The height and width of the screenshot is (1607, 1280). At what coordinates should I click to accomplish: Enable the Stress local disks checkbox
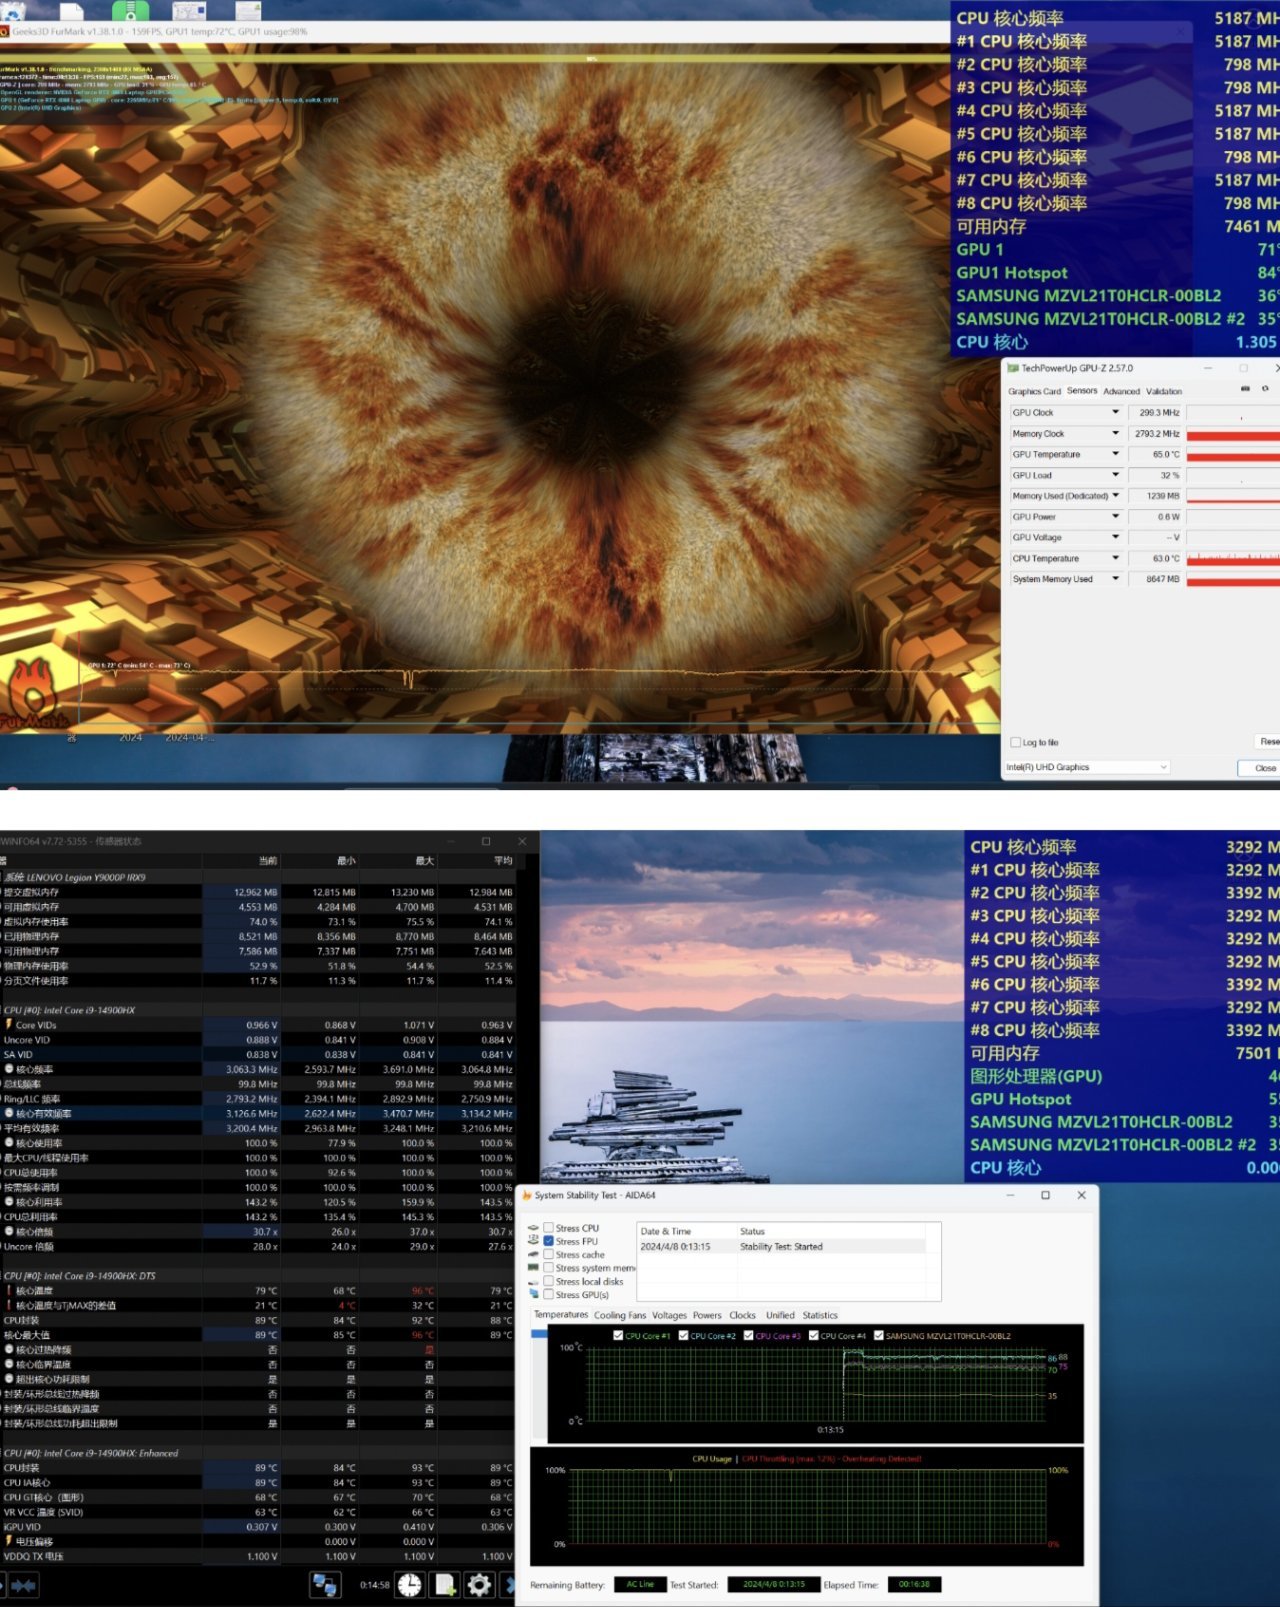point(548,1281)
